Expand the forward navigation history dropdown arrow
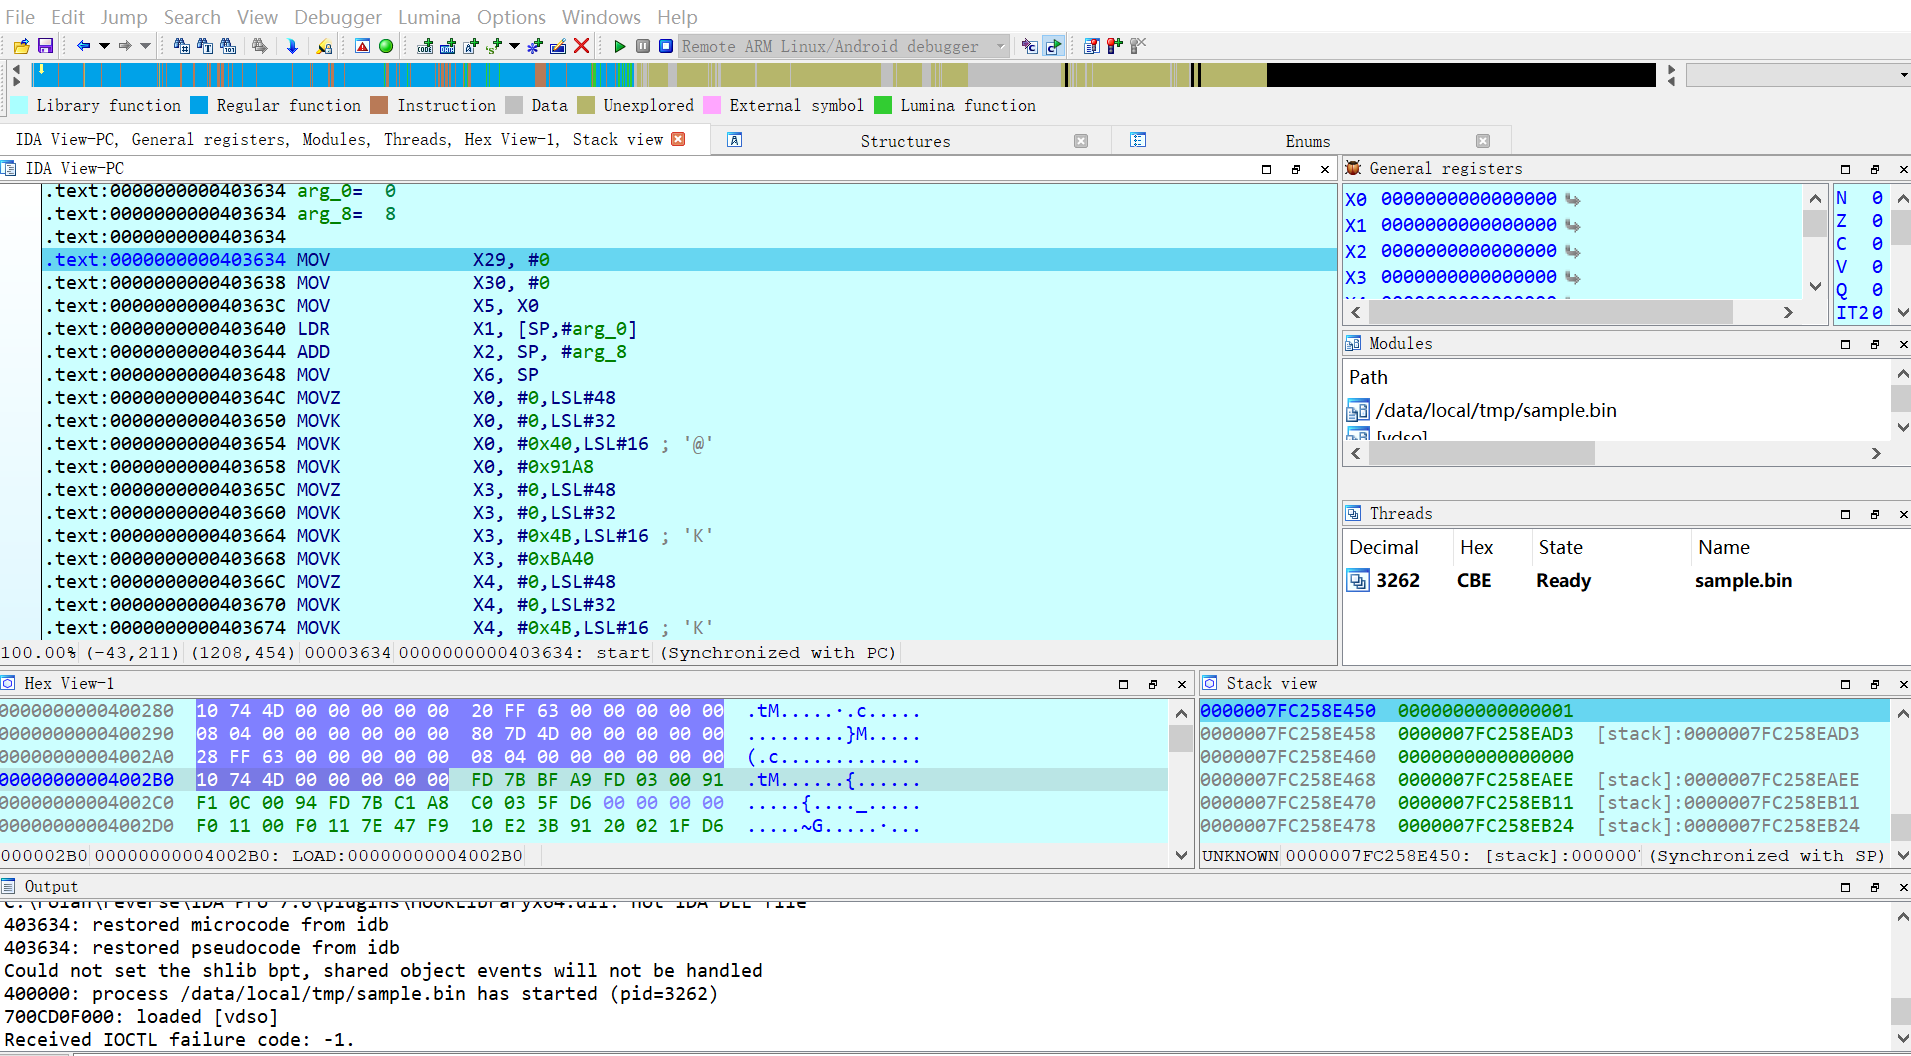1911x1056 pixels. point(145,46)
